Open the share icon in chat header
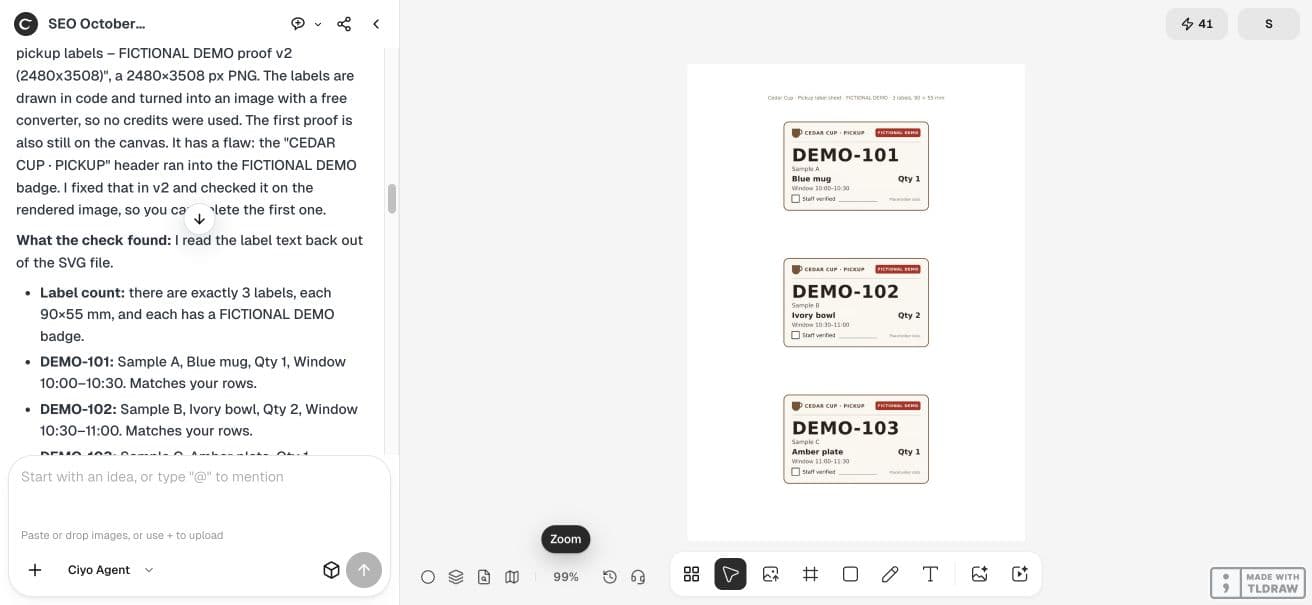This screenshot has height=605, width=1312. (344, 24)
